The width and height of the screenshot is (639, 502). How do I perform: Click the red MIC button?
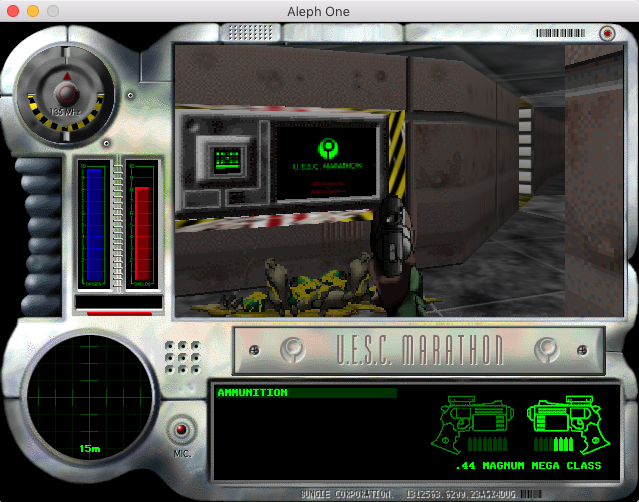click(x=181, y=429)
